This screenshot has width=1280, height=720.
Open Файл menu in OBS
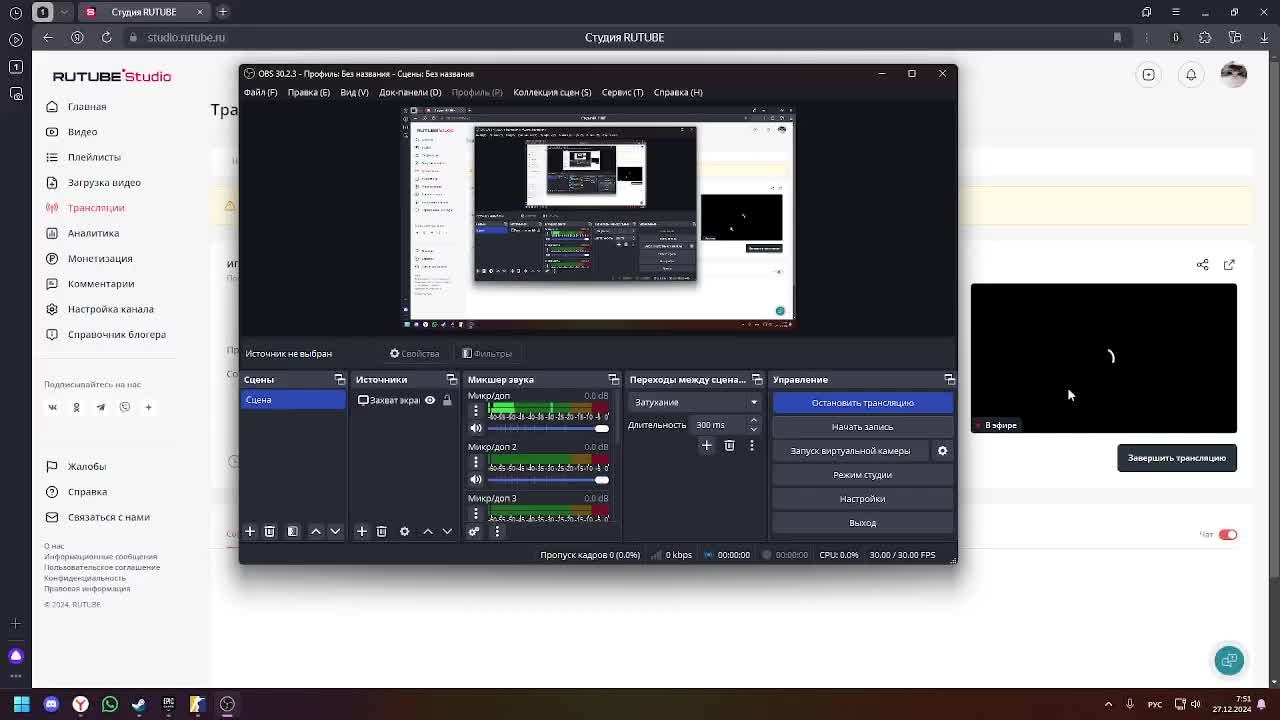(260, 92)
